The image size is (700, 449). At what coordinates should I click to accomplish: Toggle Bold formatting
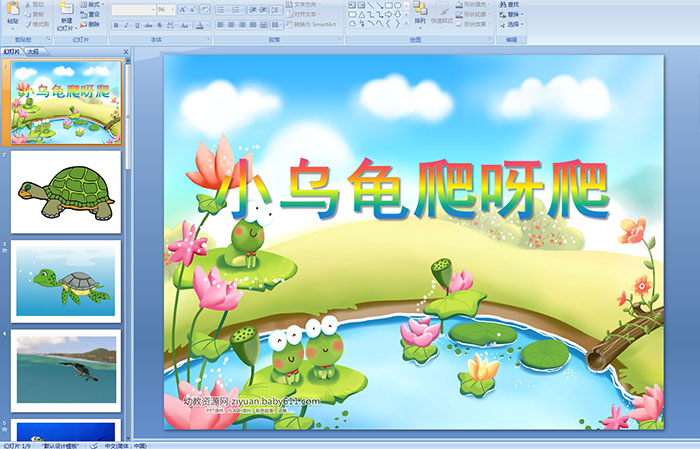[x=116, y=25]
